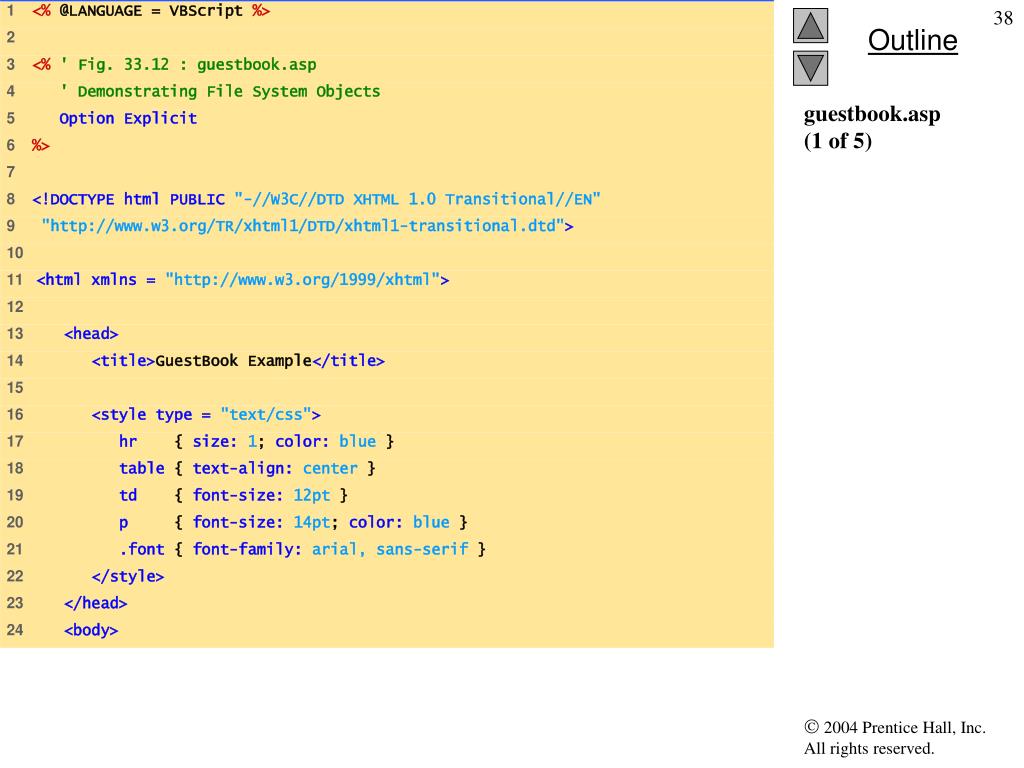The width and height of the screenshot is (1024, 768).
Task: Click the p font-size 14pt rule
Action: click(x=293, y=522)
